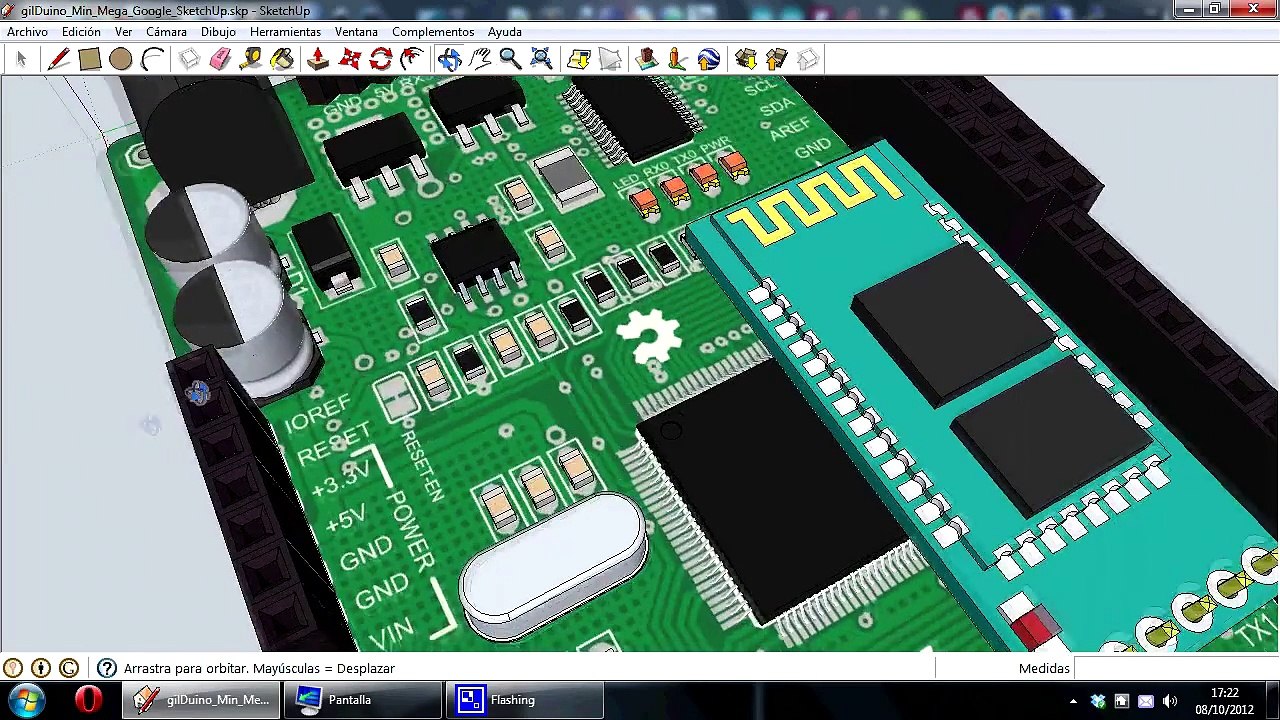Select the Arc tool
Viewport: 1280px width, 720px height.
pyautogui.click(x=152, y=59)
